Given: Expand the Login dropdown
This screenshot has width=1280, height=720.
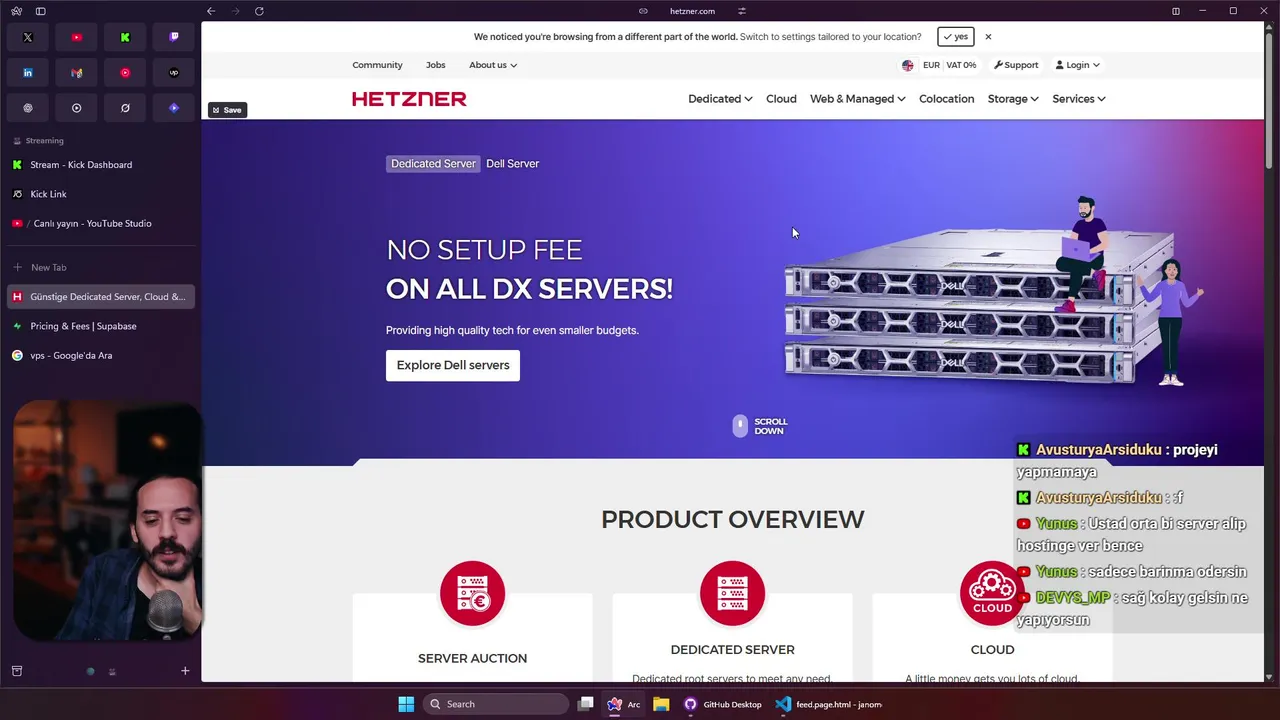Looking at the screenshot, I should 1077,65.
